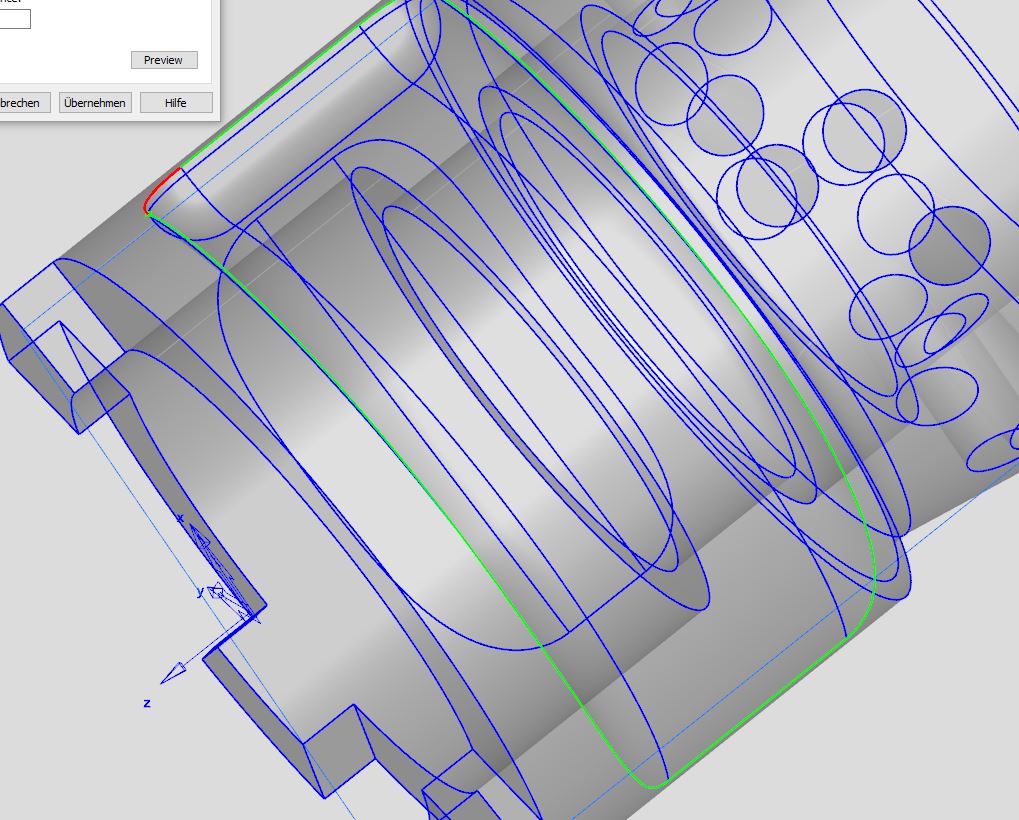The height and width of the screenshot is (820, 1019).
Task: Click the Preview button in the dialog
Action: 163,59
